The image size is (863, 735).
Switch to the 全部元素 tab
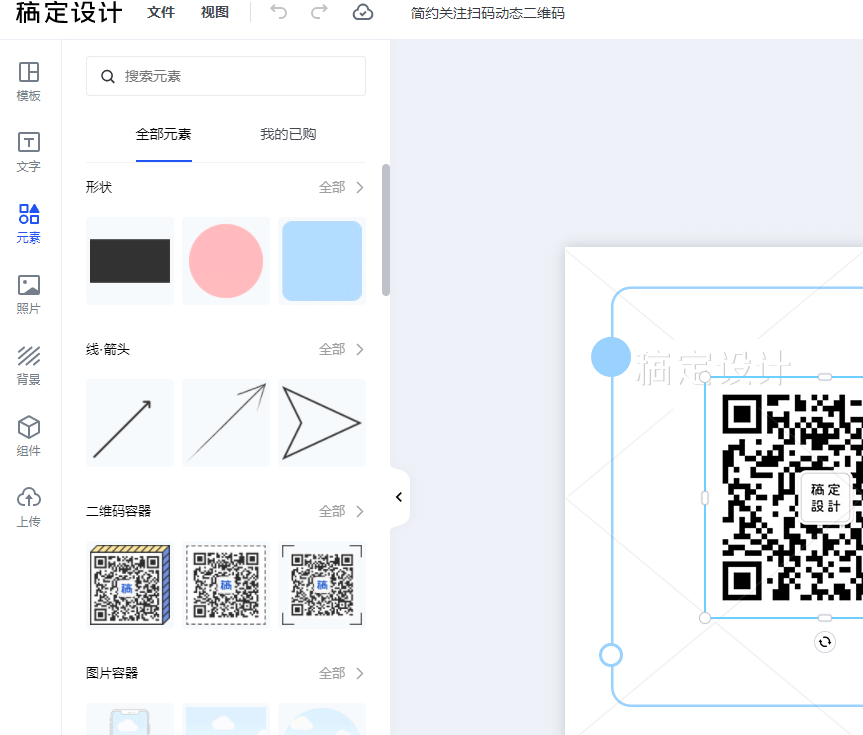tap(163, 134)
